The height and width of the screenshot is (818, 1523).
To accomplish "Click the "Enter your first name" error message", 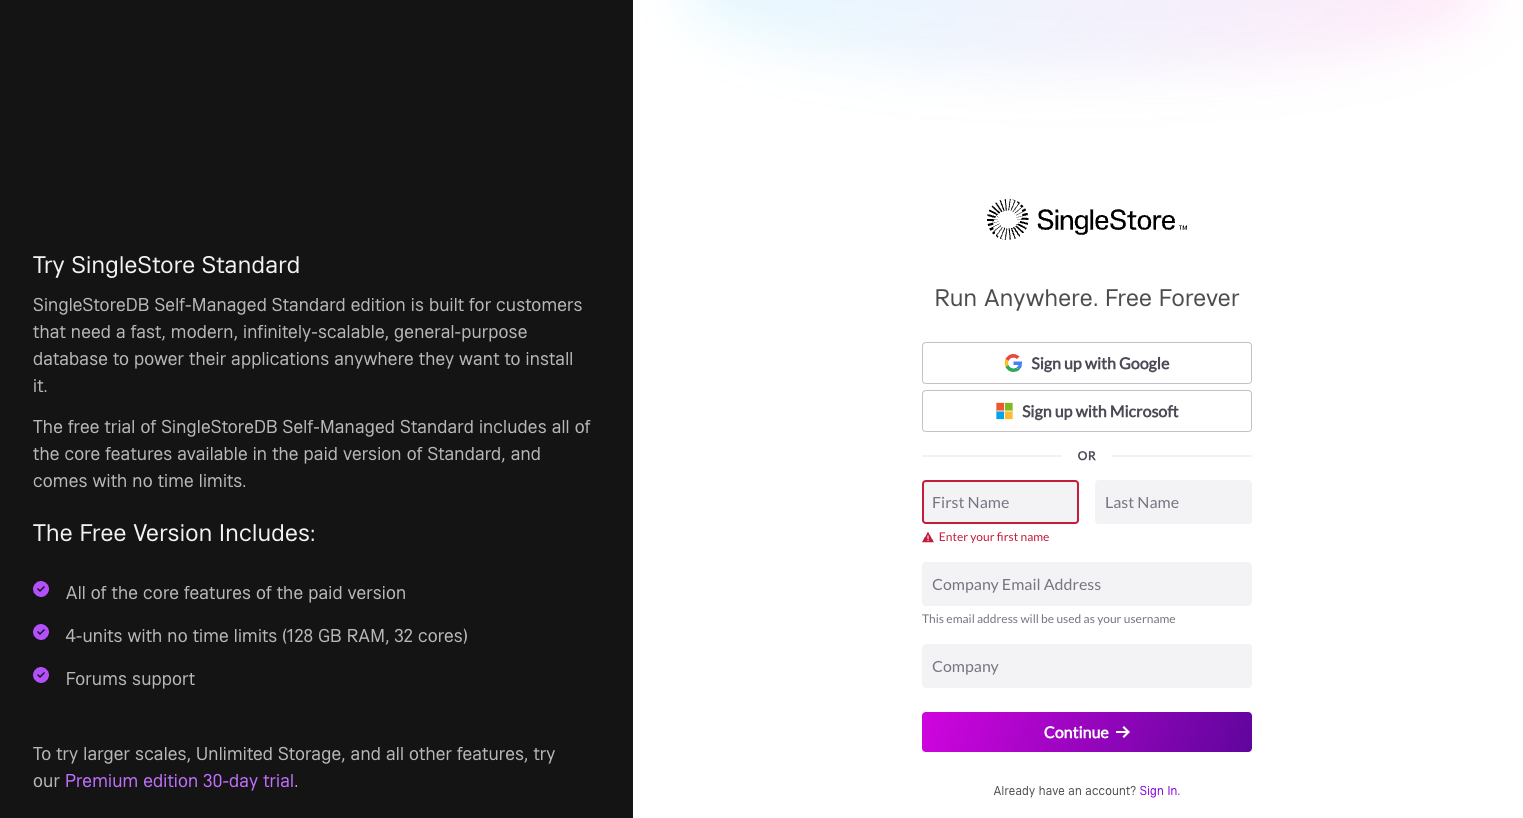I will [994, 538].
